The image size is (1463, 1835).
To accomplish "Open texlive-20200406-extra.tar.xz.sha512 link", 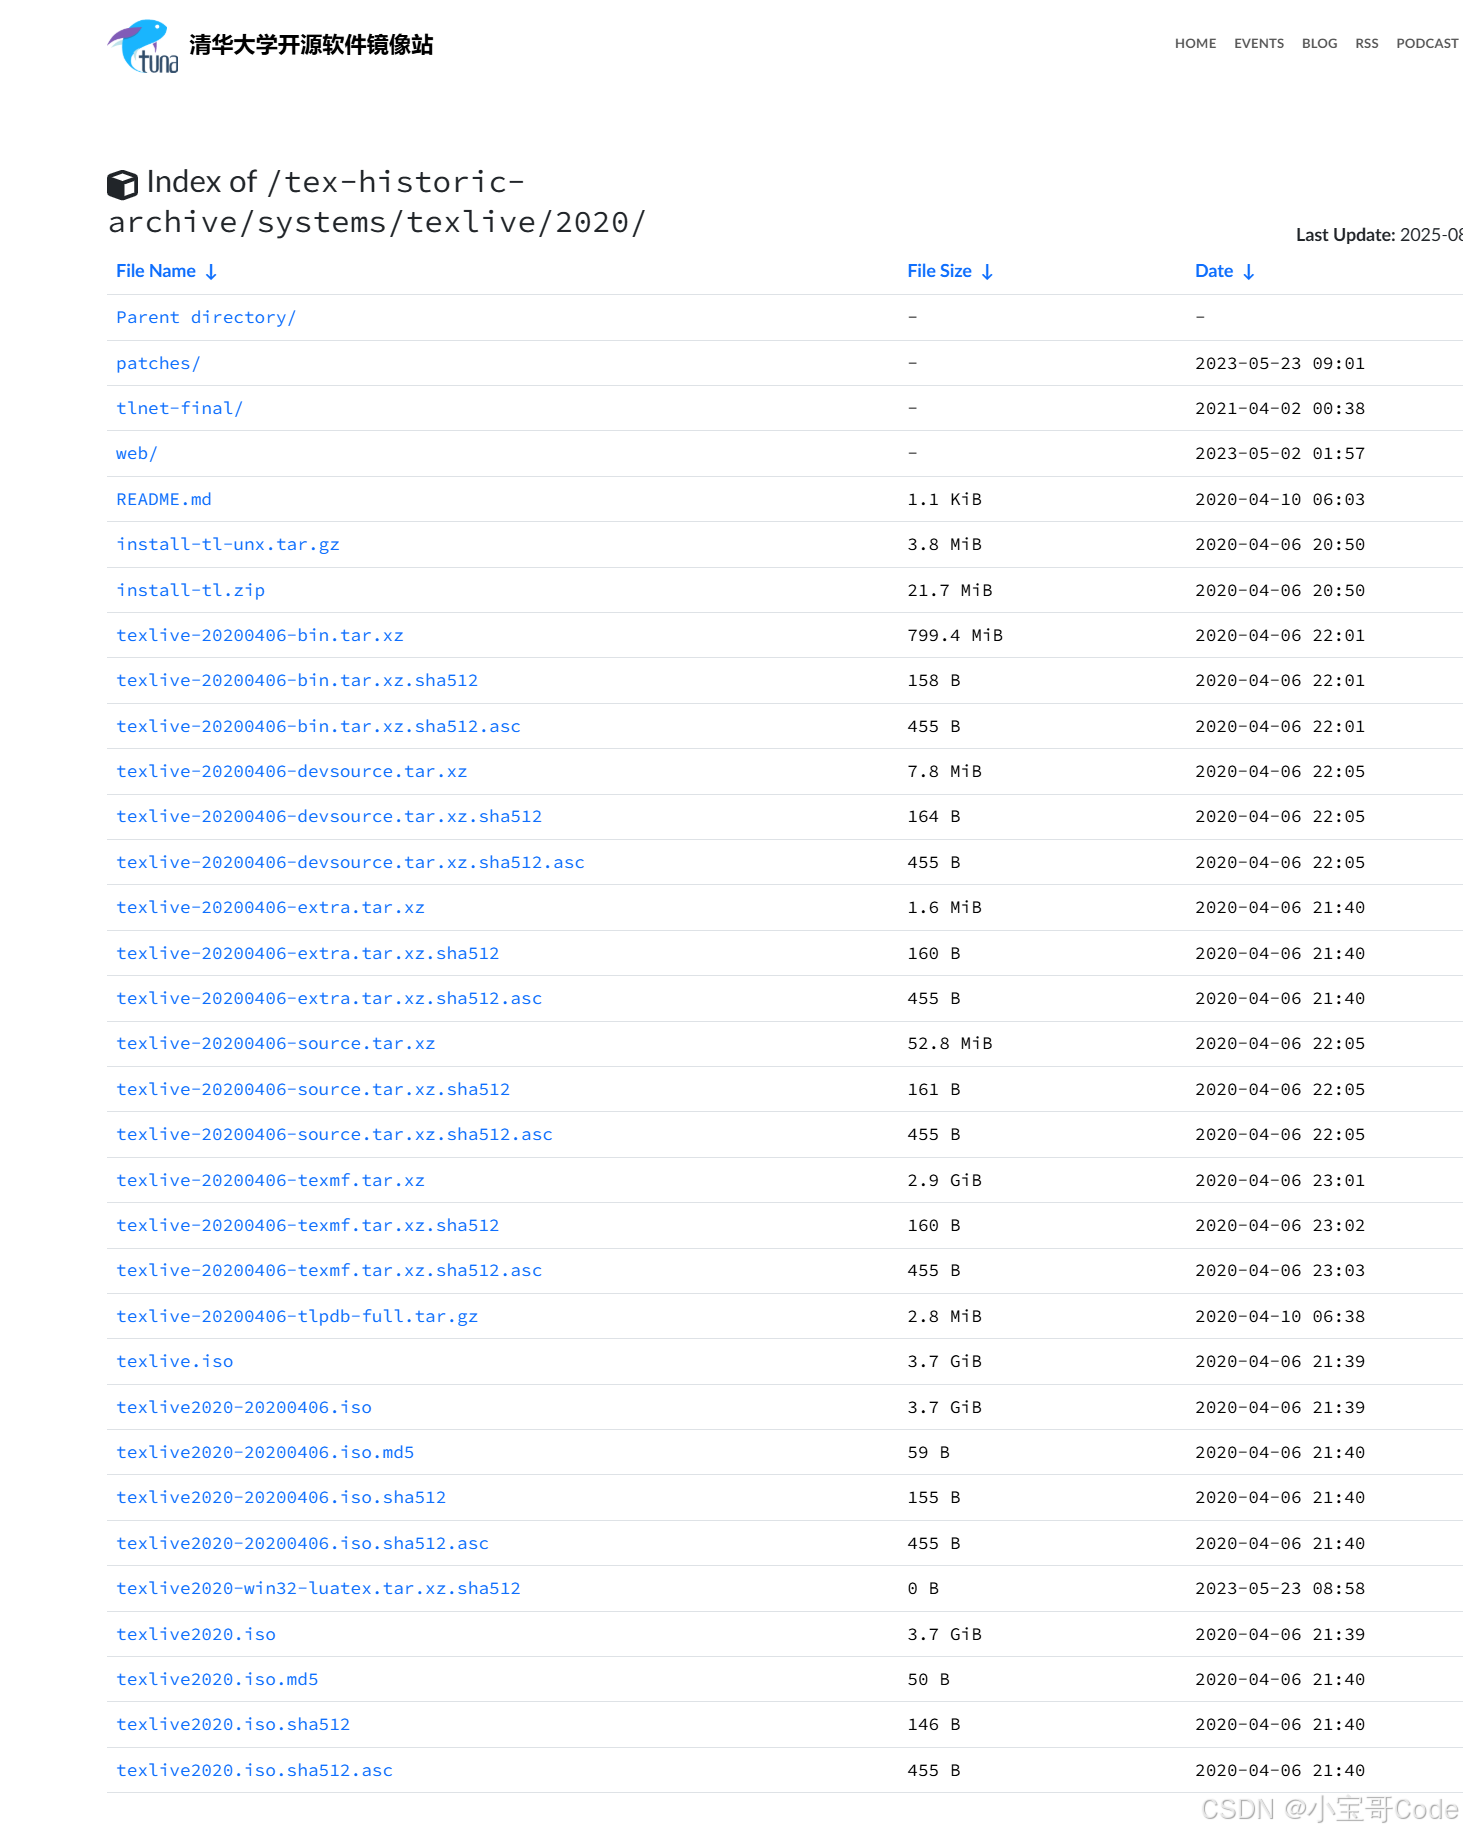I will [x=308, y=953].
